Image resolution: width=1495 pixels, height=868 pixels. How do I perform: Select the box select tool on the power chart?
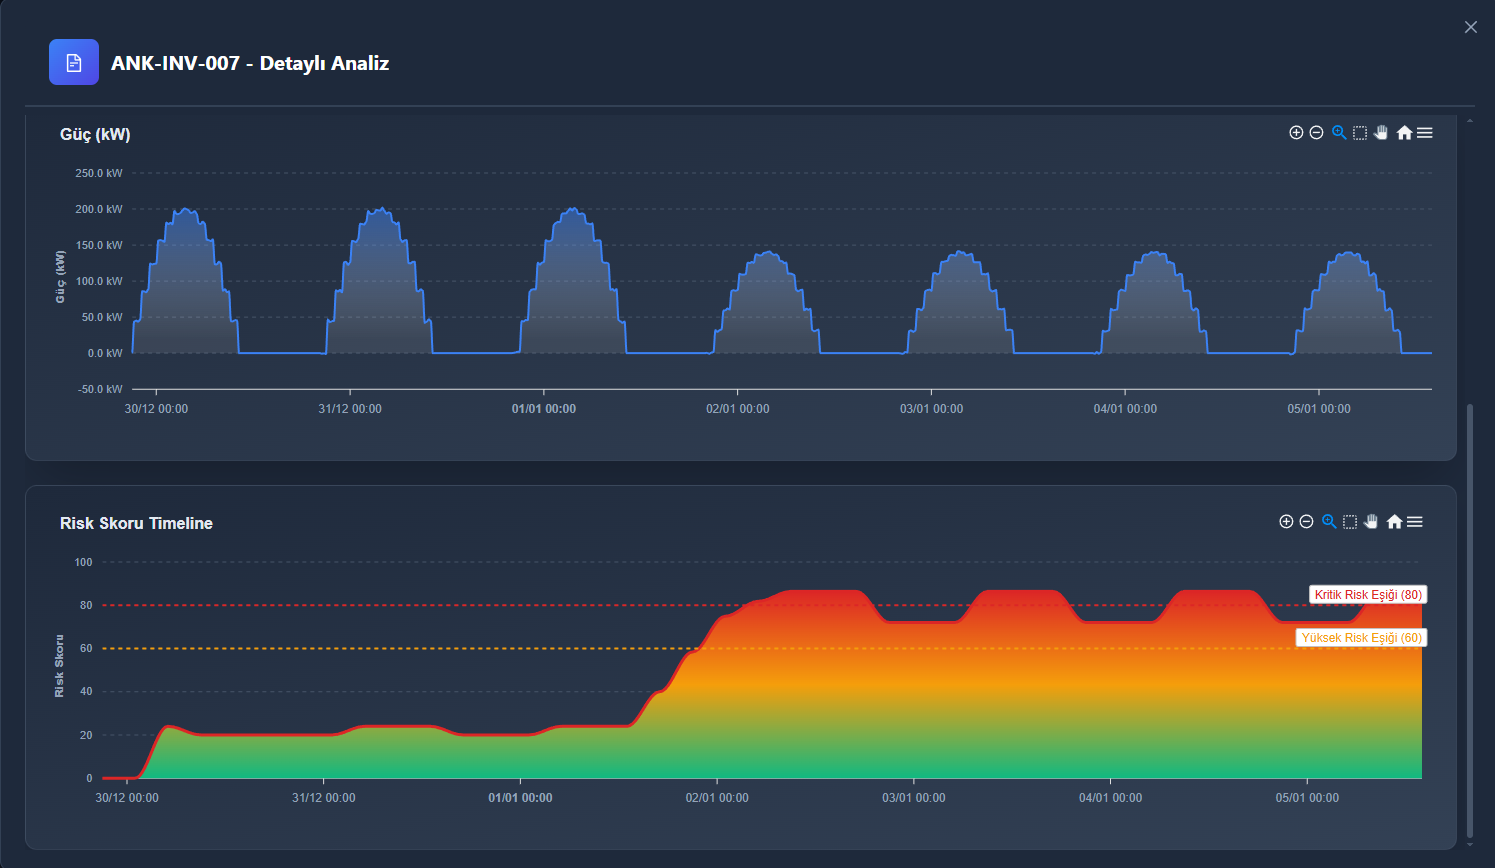(1359, 132)
